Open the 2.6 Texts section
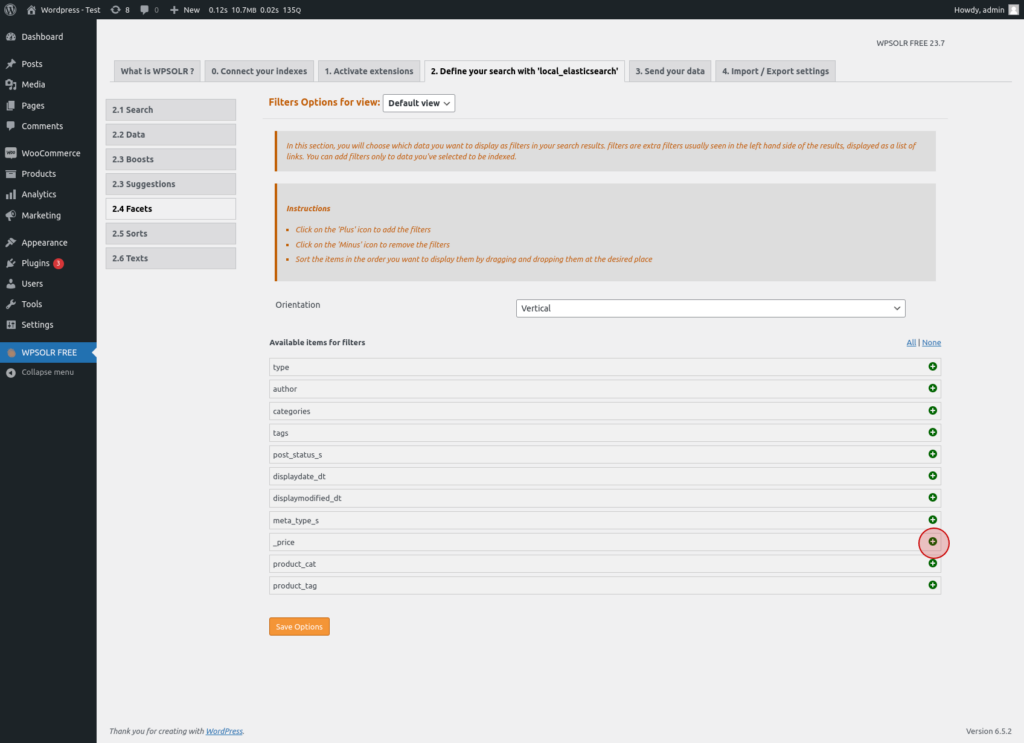 coord(170,259)
